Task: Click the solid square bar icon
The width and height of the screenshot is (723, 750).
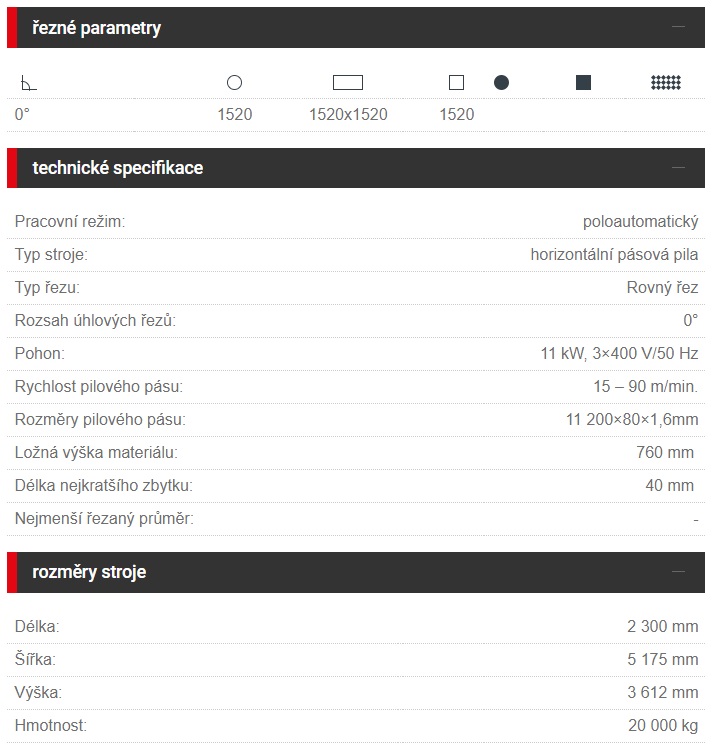Action: 583,83
